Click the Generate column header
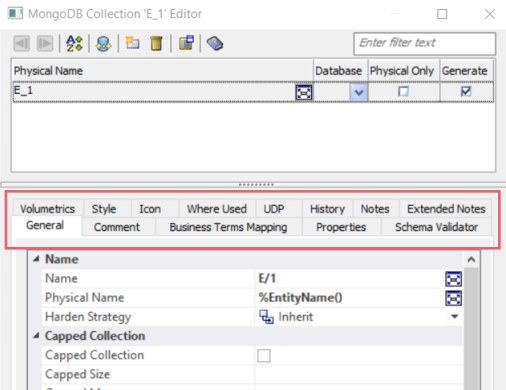The width and height of the screenshot is (506, 390). (x=466, y=71)
